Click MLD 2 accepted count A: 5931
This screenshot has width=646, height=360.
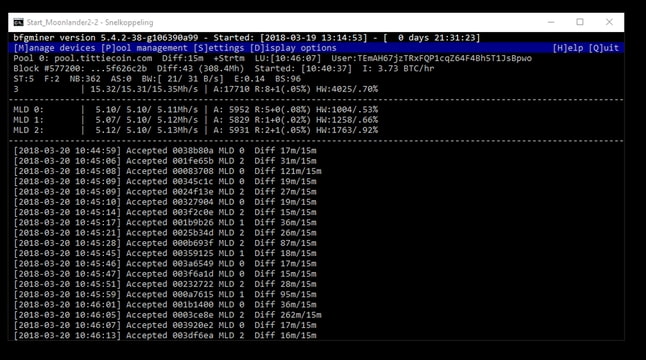[231, 130]
